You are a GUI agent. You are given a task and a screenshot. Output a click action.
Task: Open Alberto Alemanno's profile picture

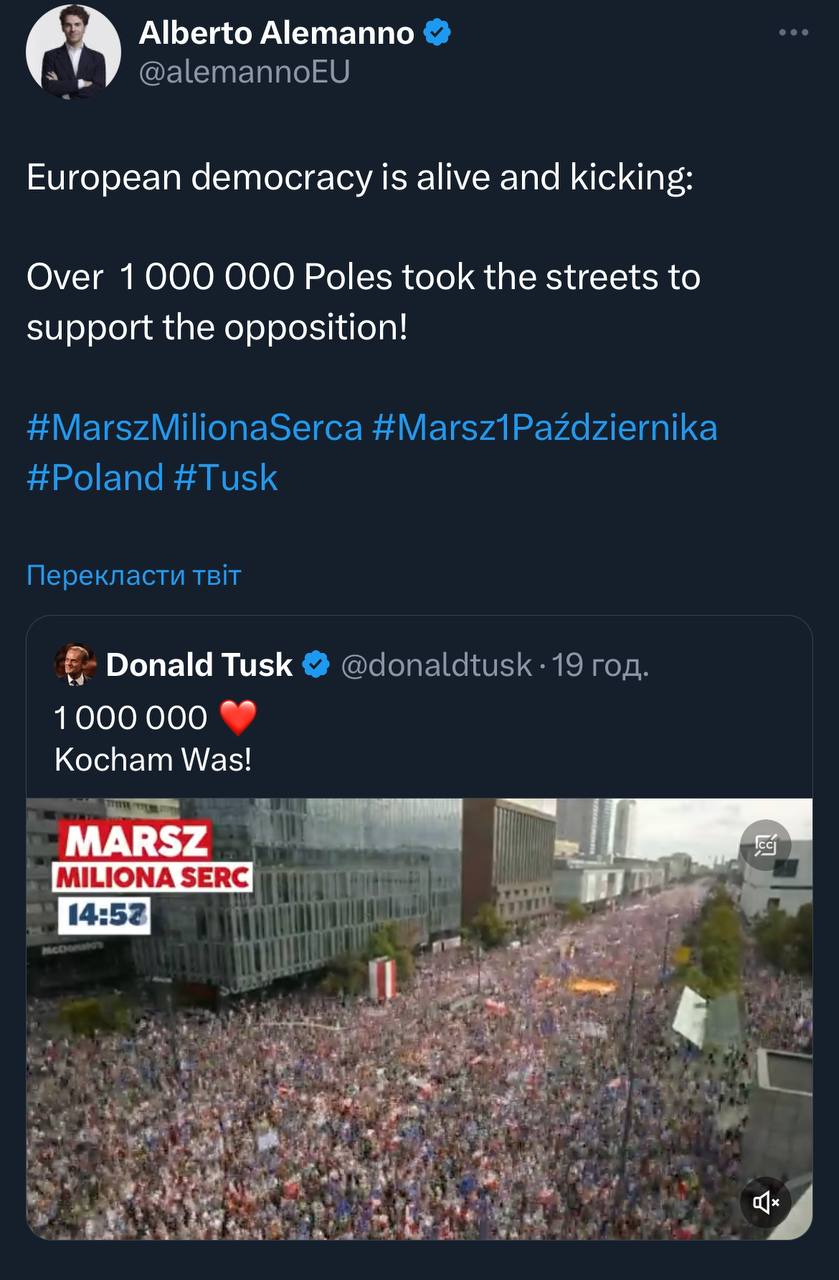[x=73, y=51]
